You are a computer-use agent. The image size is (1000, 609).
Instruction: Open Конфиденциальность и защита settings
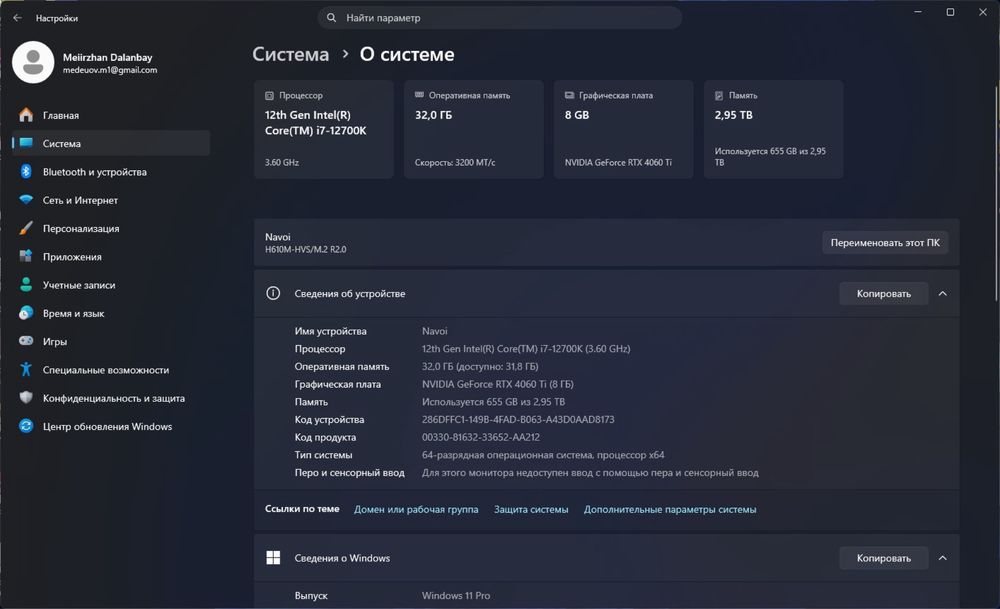[111, 398]
